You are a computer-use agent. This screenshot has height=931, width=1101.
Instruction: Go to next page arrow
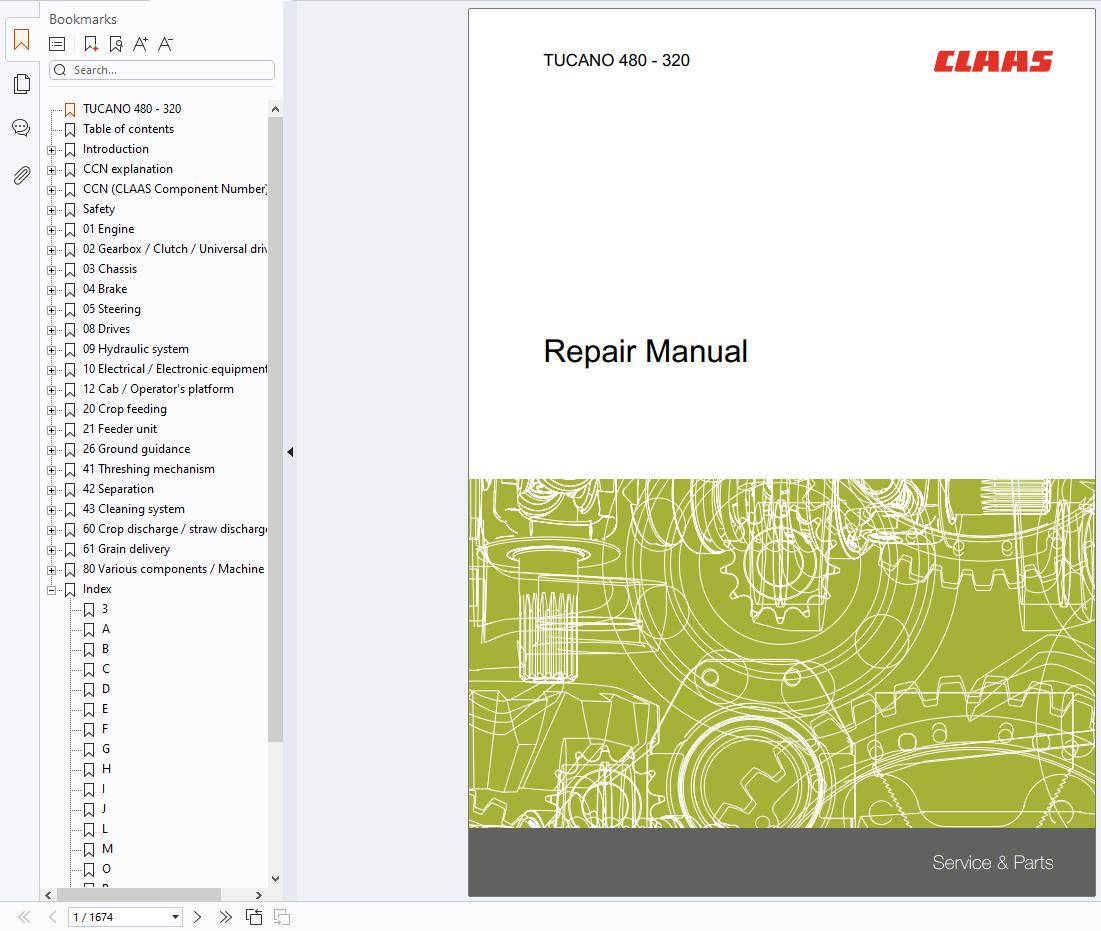197,917
